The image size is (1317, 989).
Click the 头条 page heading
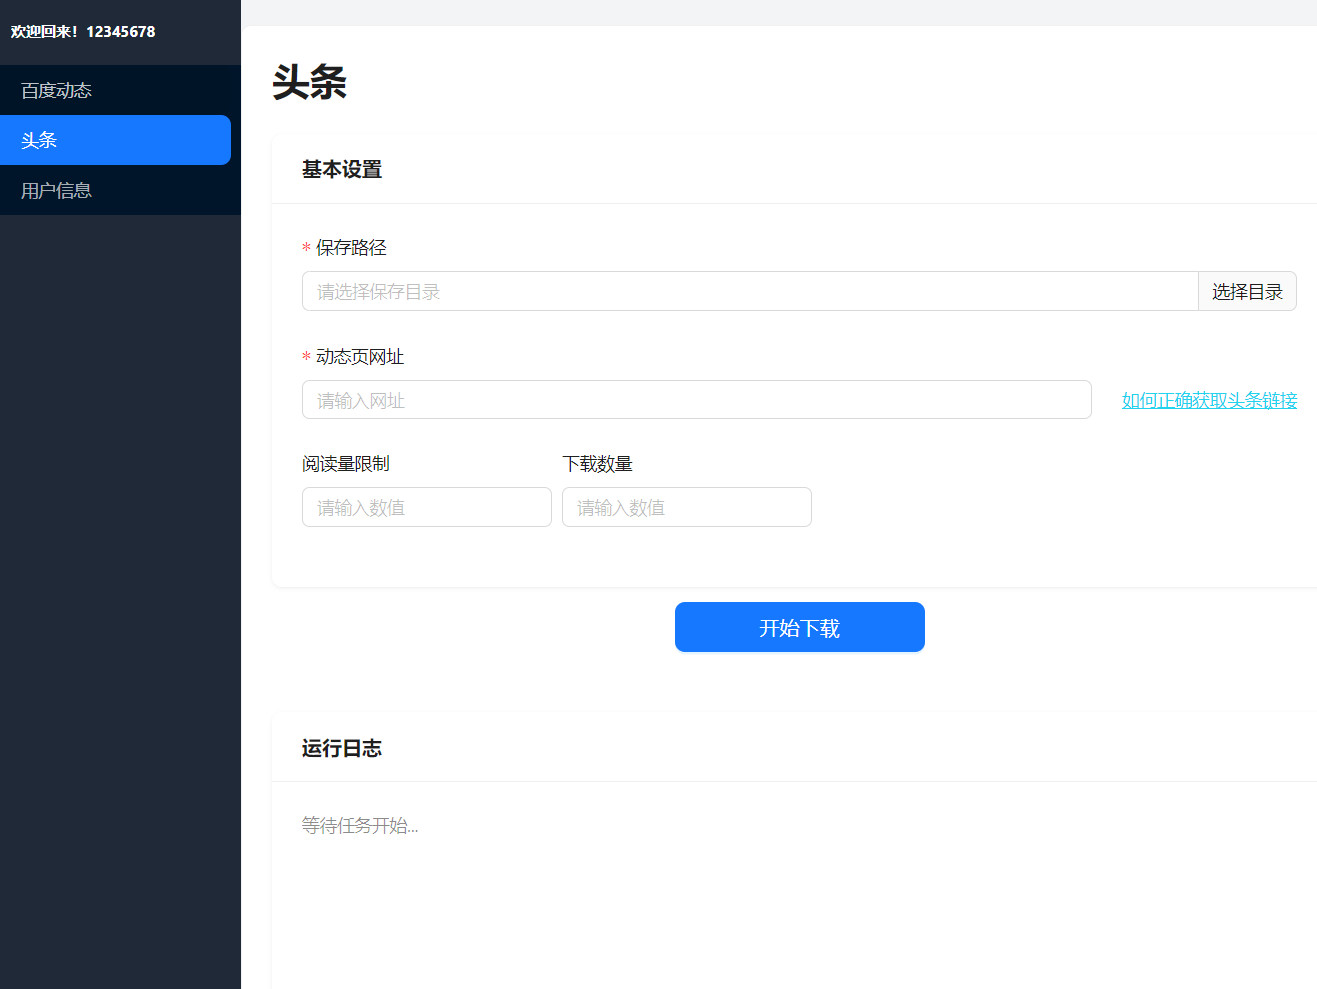point(308,83)
